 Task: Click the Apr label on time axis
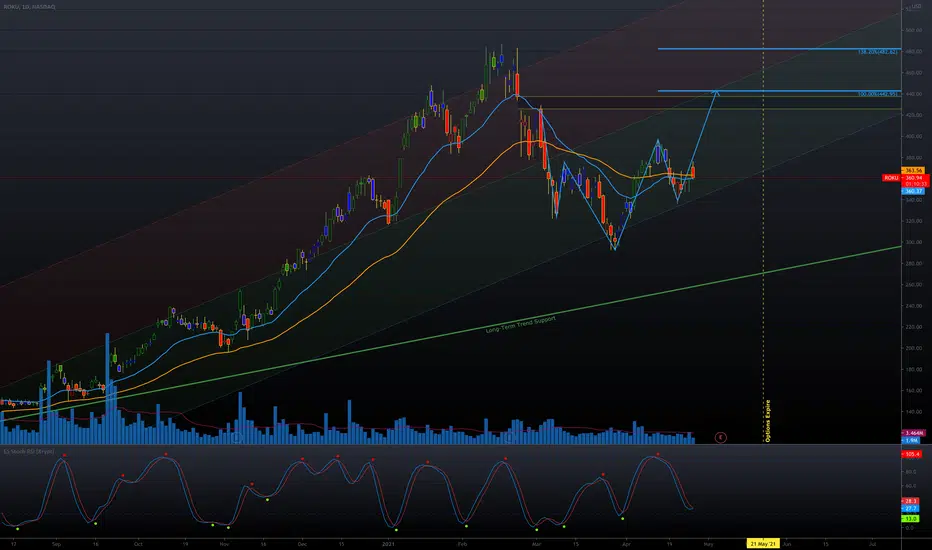coord(626,543)
